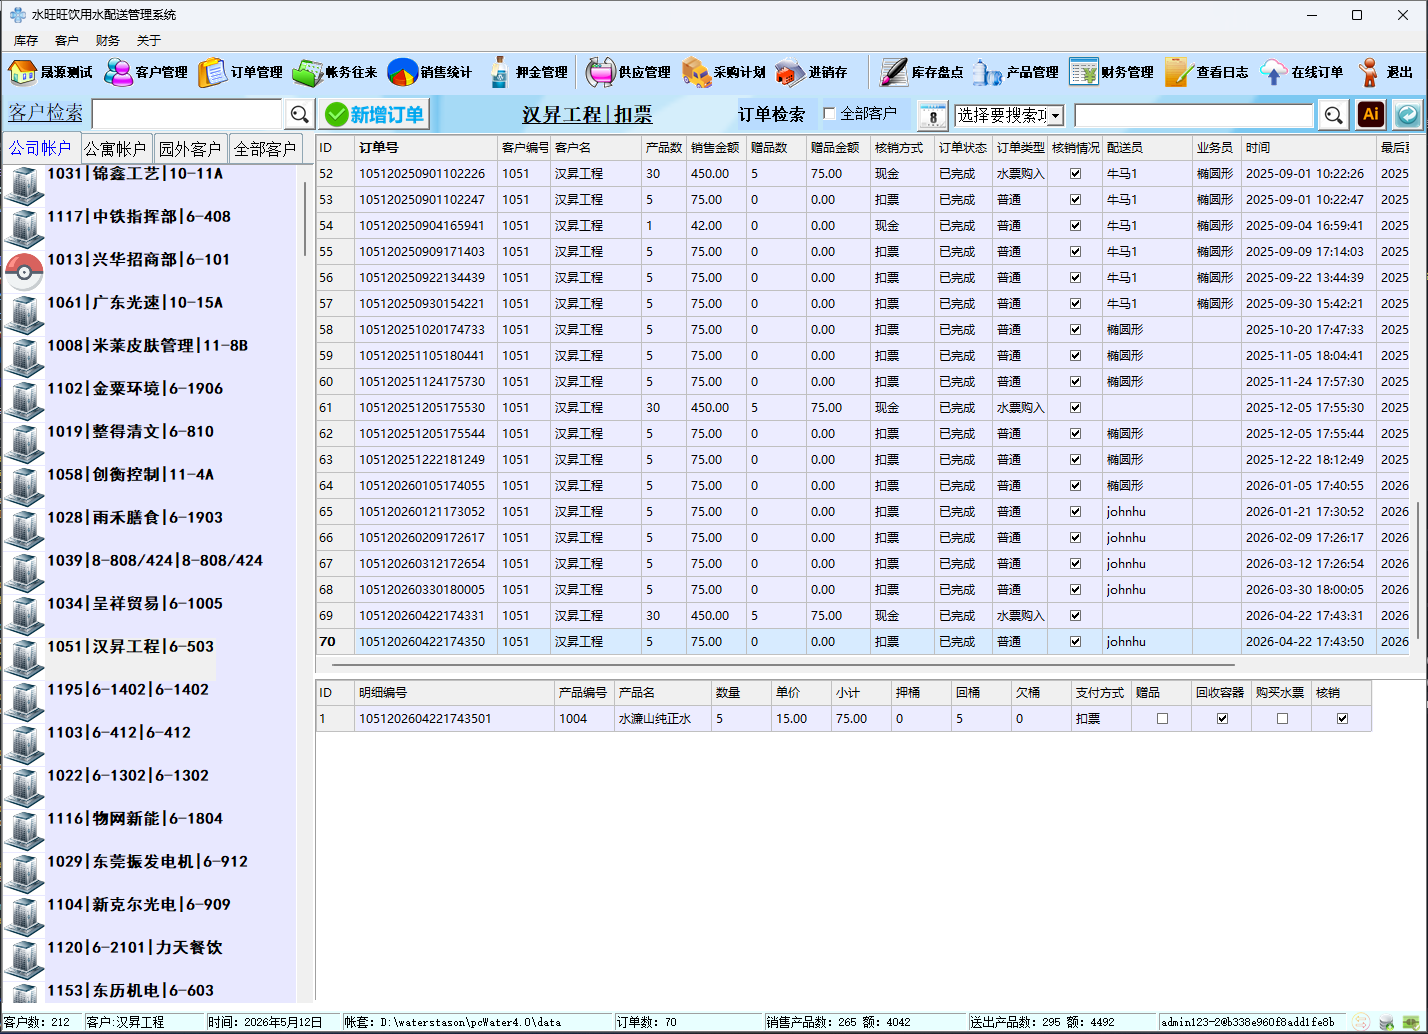
Task: Click the Ai assistant icon
Action: 1371,114
